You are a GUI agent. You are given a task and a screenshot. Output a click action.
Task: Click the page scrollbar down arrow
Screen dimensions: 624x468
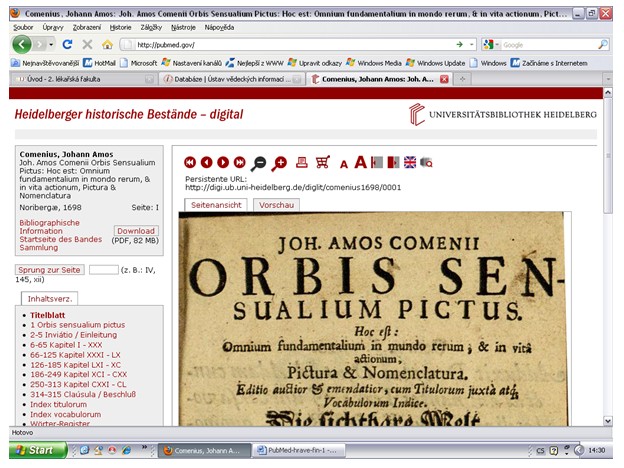tap(608, 420)
